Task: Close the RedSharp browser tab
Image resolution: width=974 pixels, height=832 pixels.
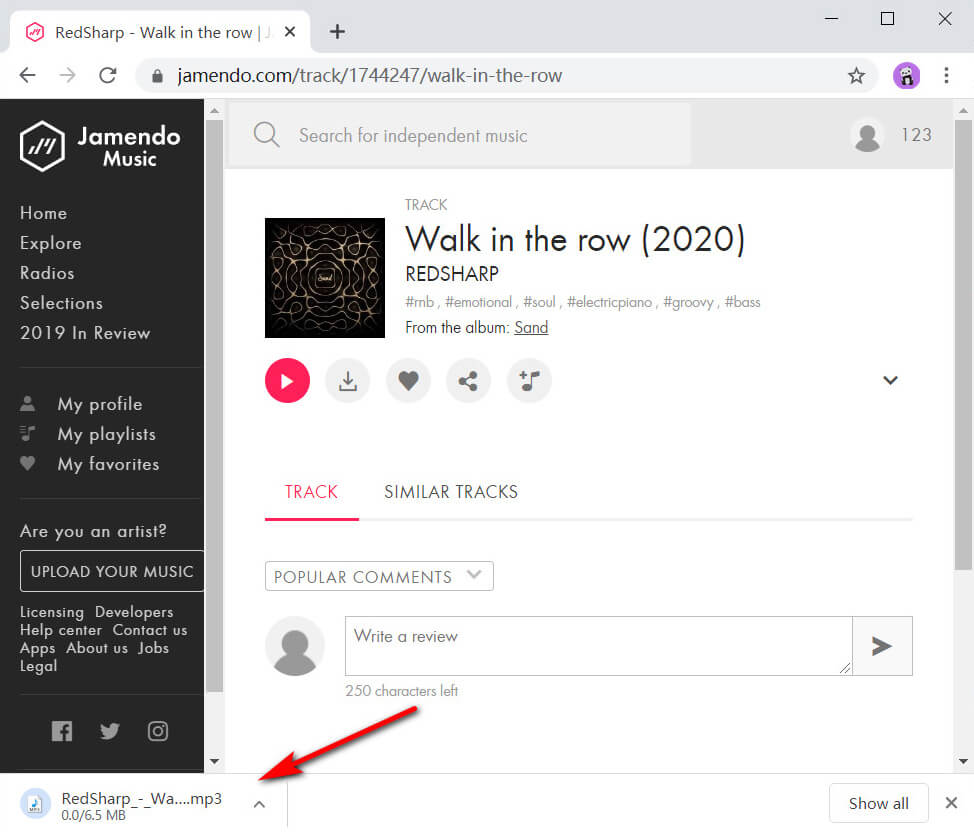Action: (289, 32)
